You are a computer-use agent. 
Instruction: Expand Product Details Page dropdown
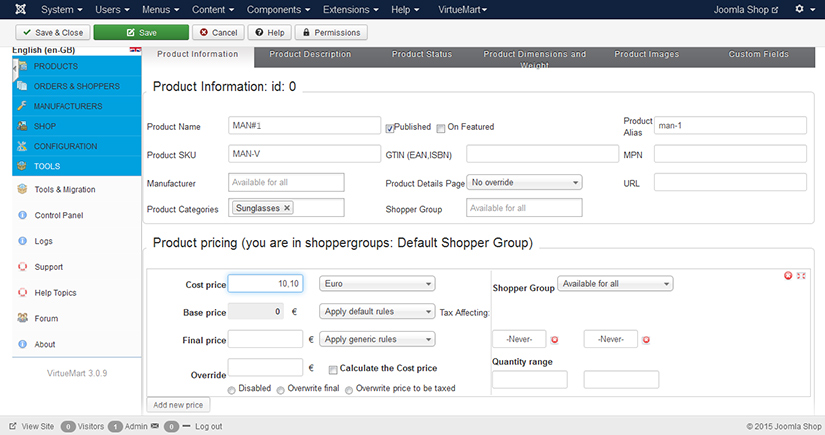[x=524, y=183]
